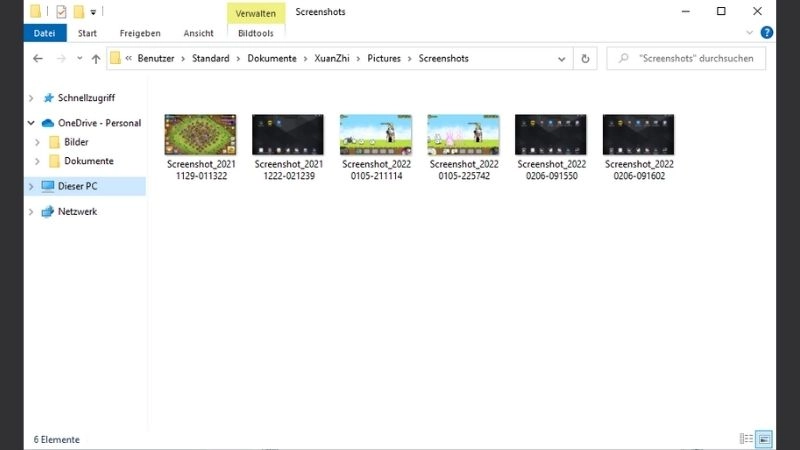
Task: Switch to the Start ribbon tab
Action: tap(87, 33)
